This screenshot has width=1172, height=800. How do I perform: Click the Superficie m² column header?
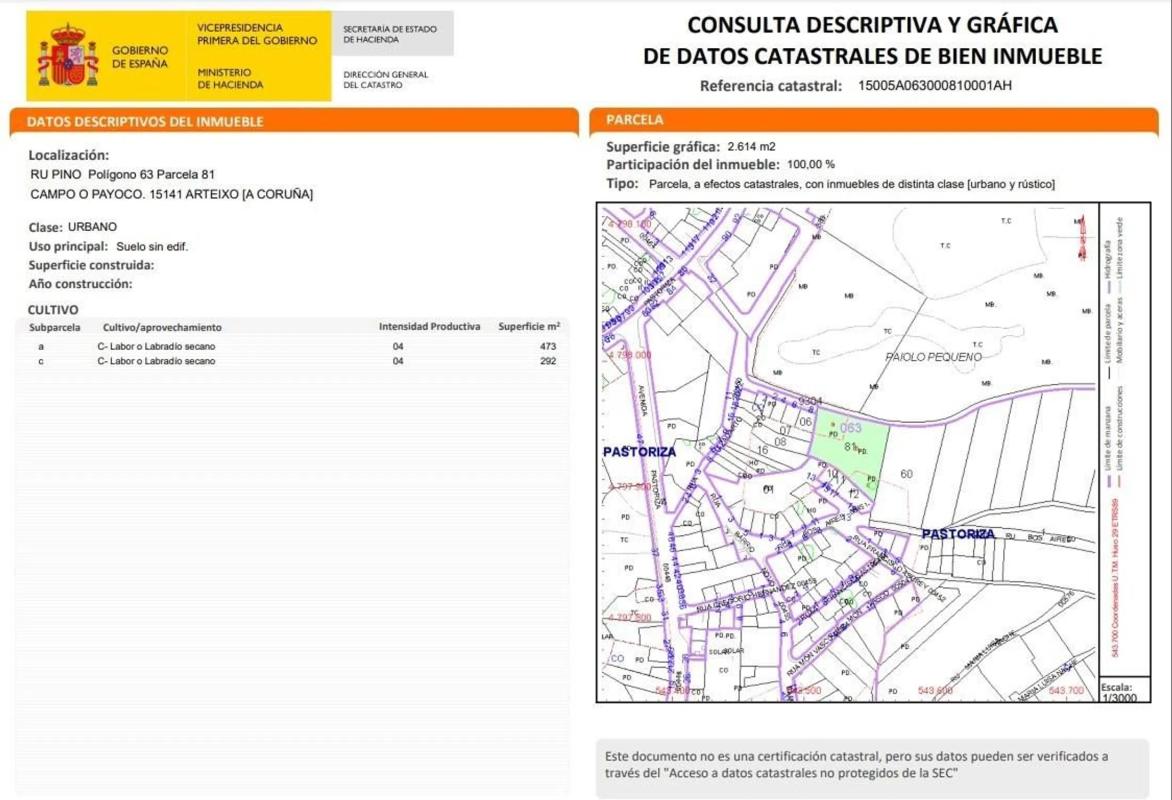tap(528, 327)
